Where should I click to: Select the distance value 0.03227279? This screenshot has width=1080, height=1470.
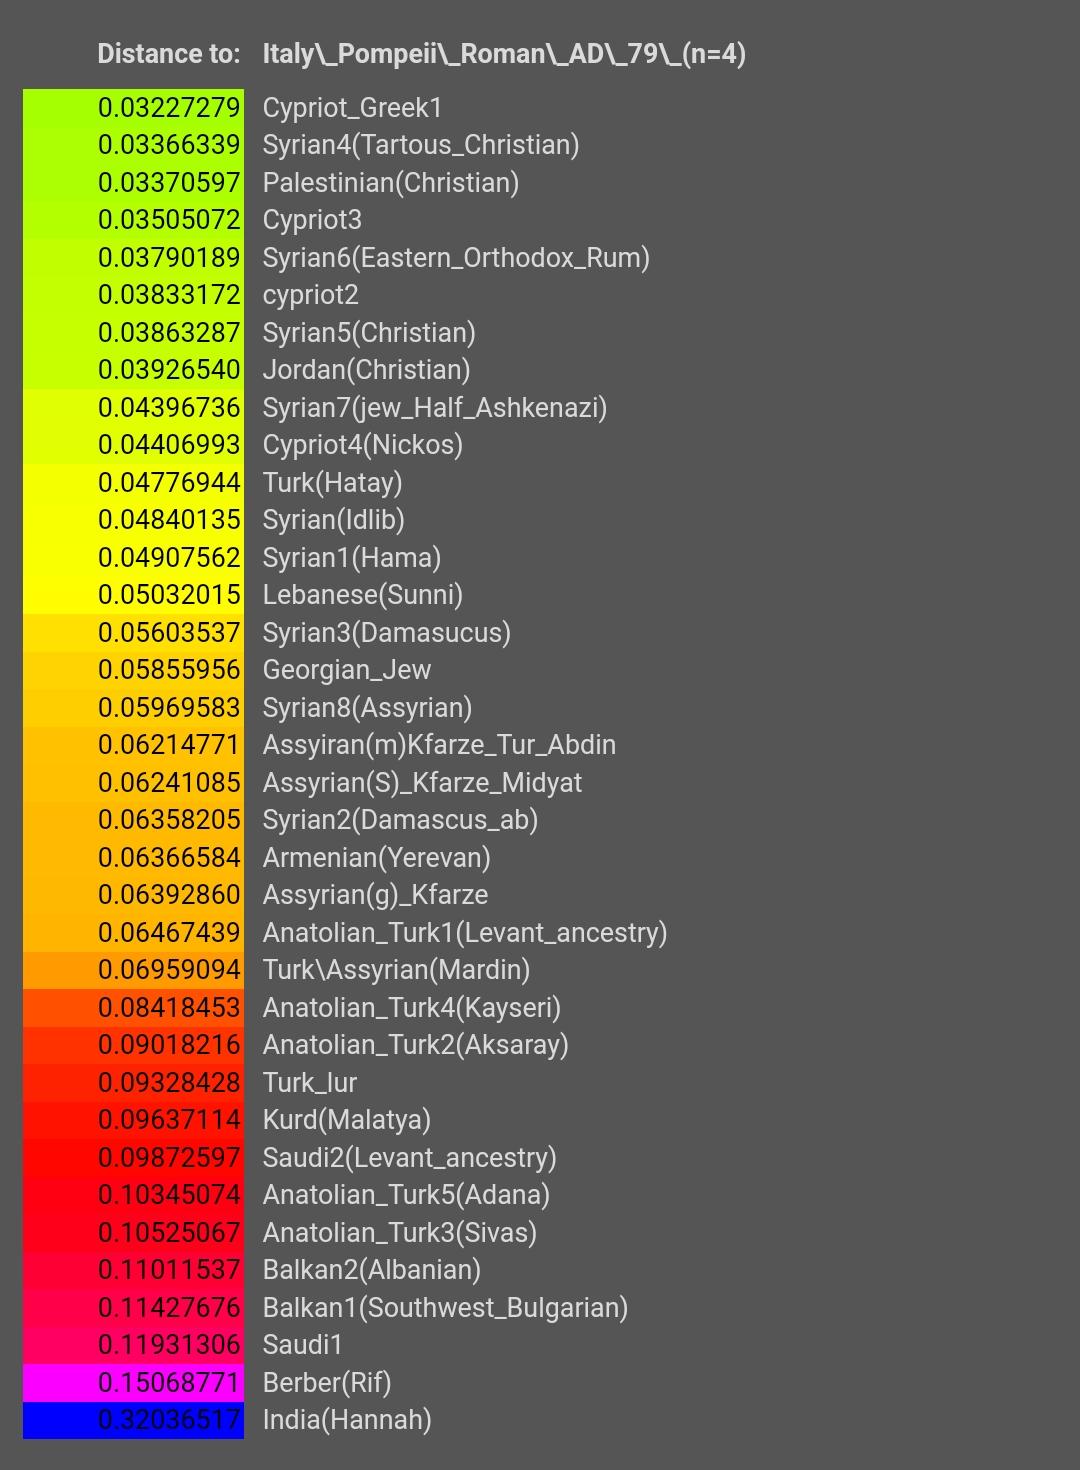pos(169,107)
